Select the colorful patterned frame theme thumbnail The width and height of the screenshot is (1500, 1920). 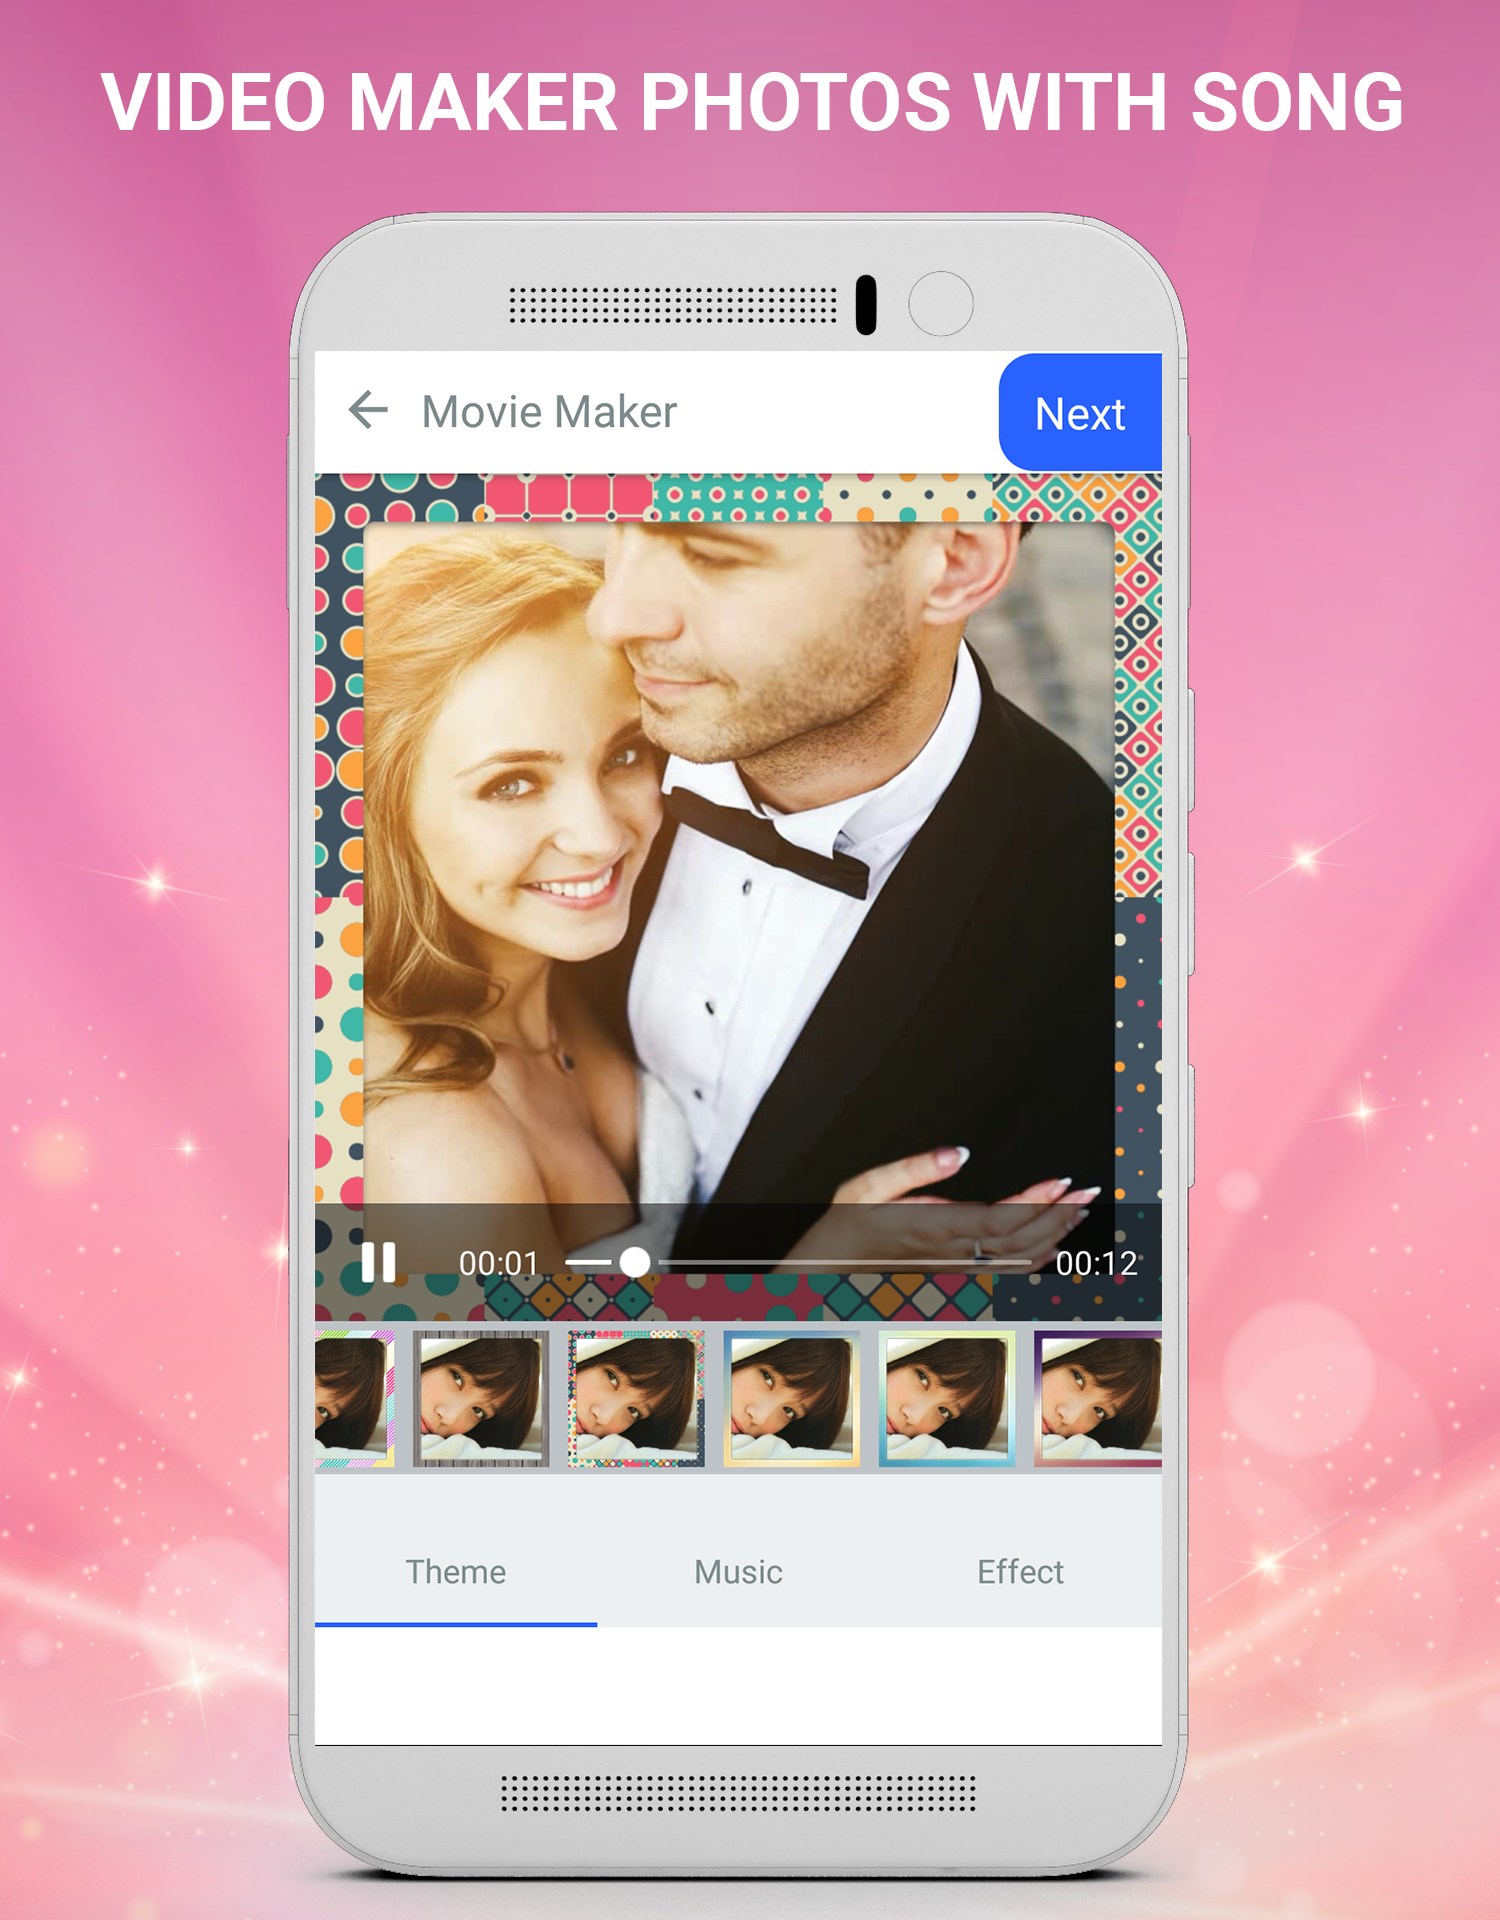[x=636, y=1398]
